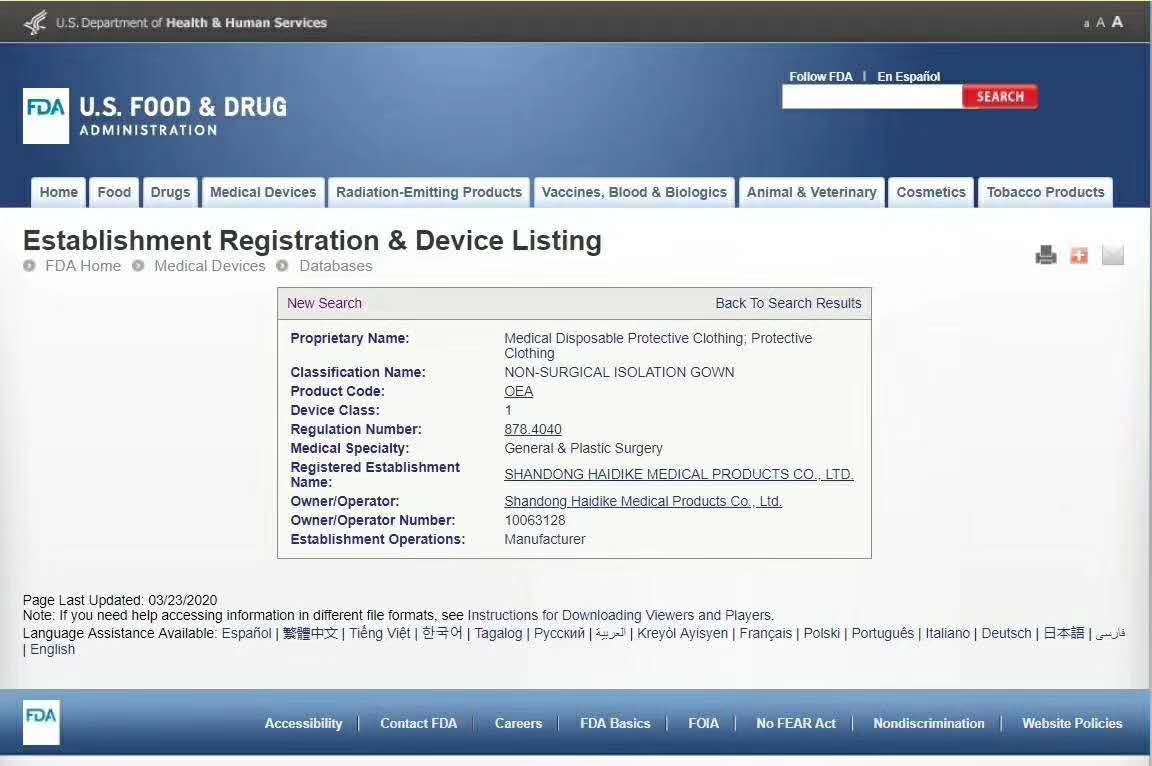Click U.S. Department of Health & Human Services

point(191,23)
